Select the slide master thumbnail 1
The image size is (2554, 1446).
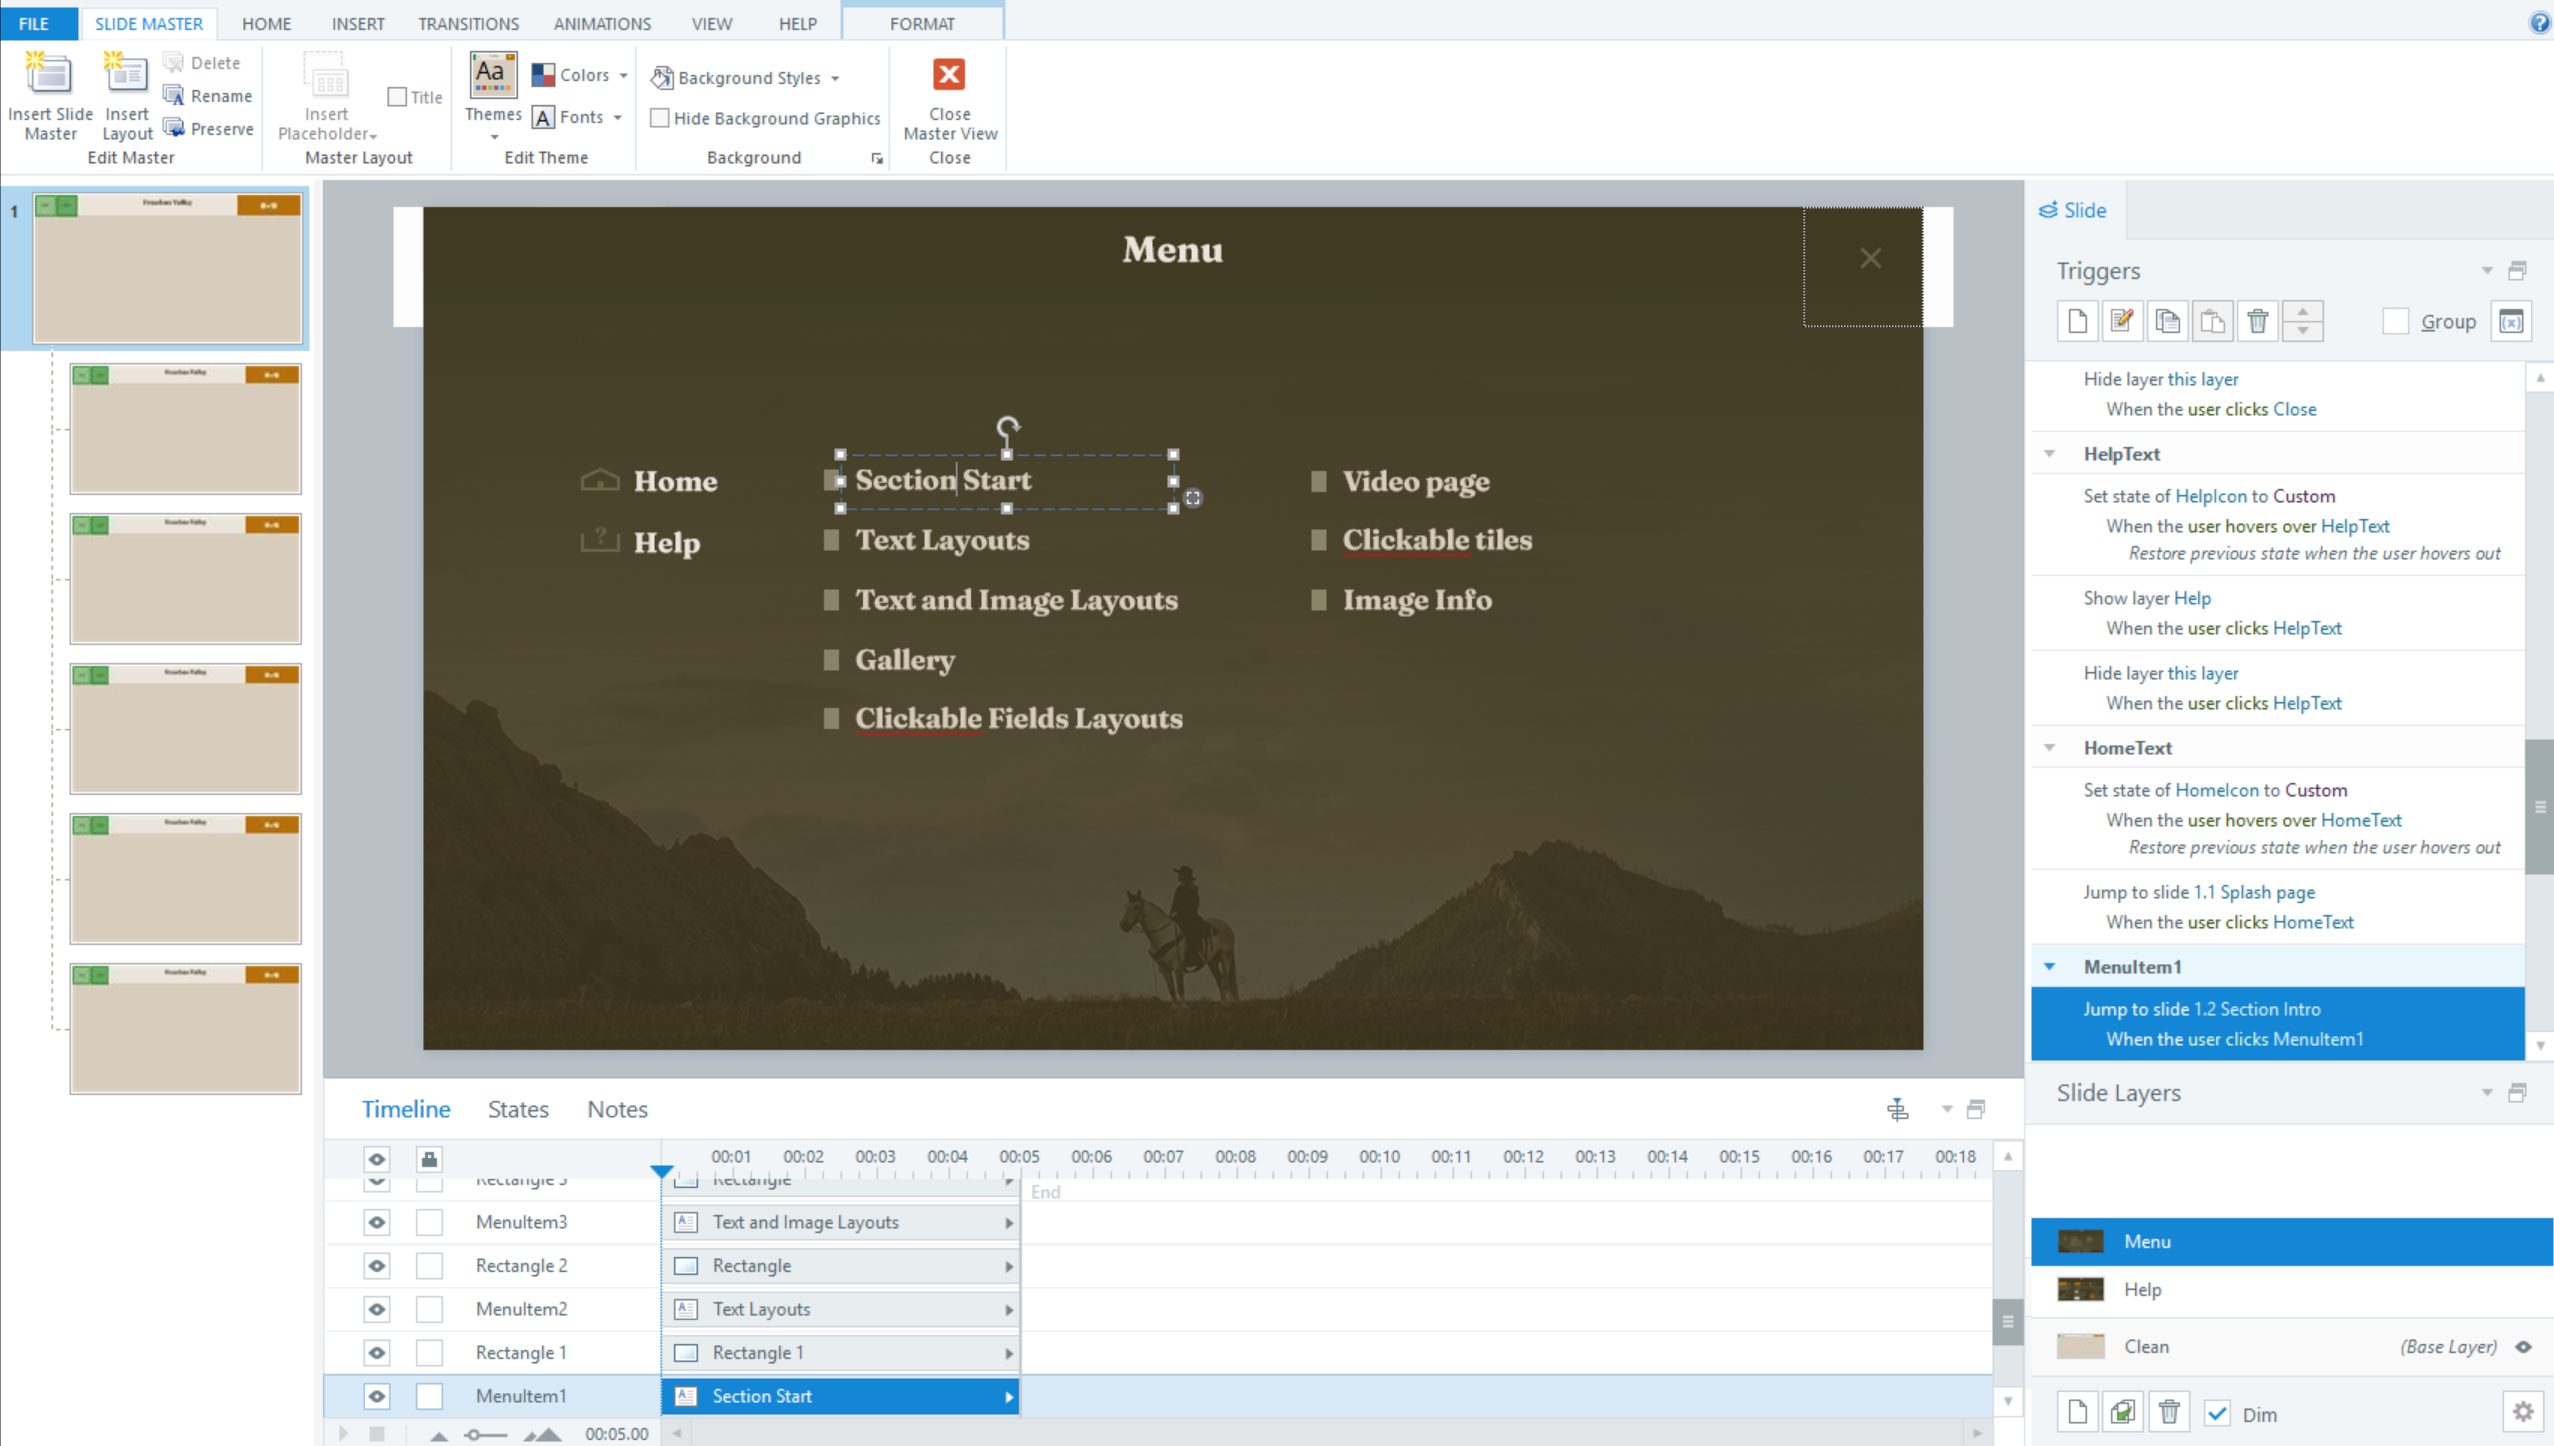click(x=167, y=268)
